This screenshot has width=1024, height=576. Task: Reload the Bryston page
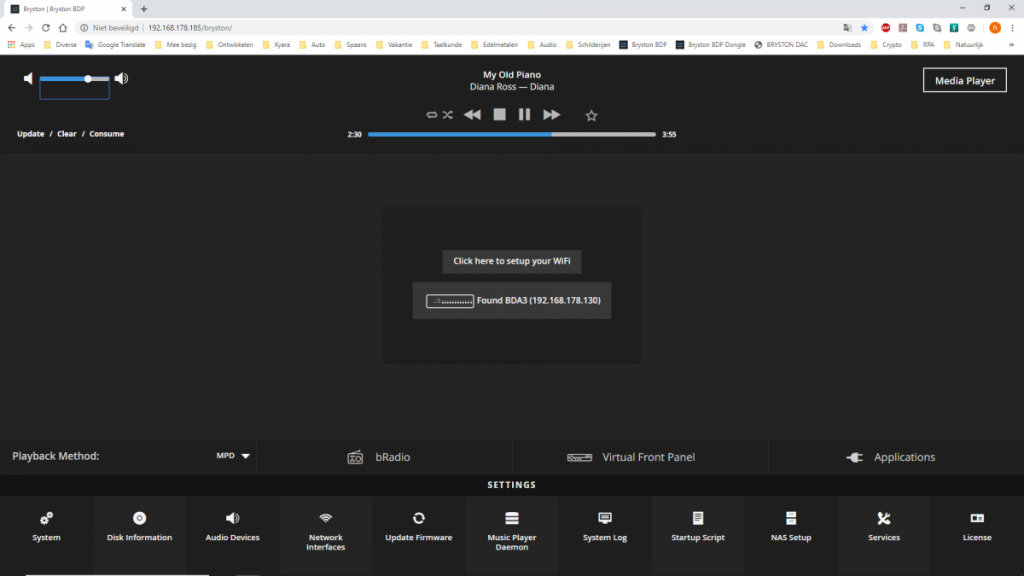coord(46,28)
